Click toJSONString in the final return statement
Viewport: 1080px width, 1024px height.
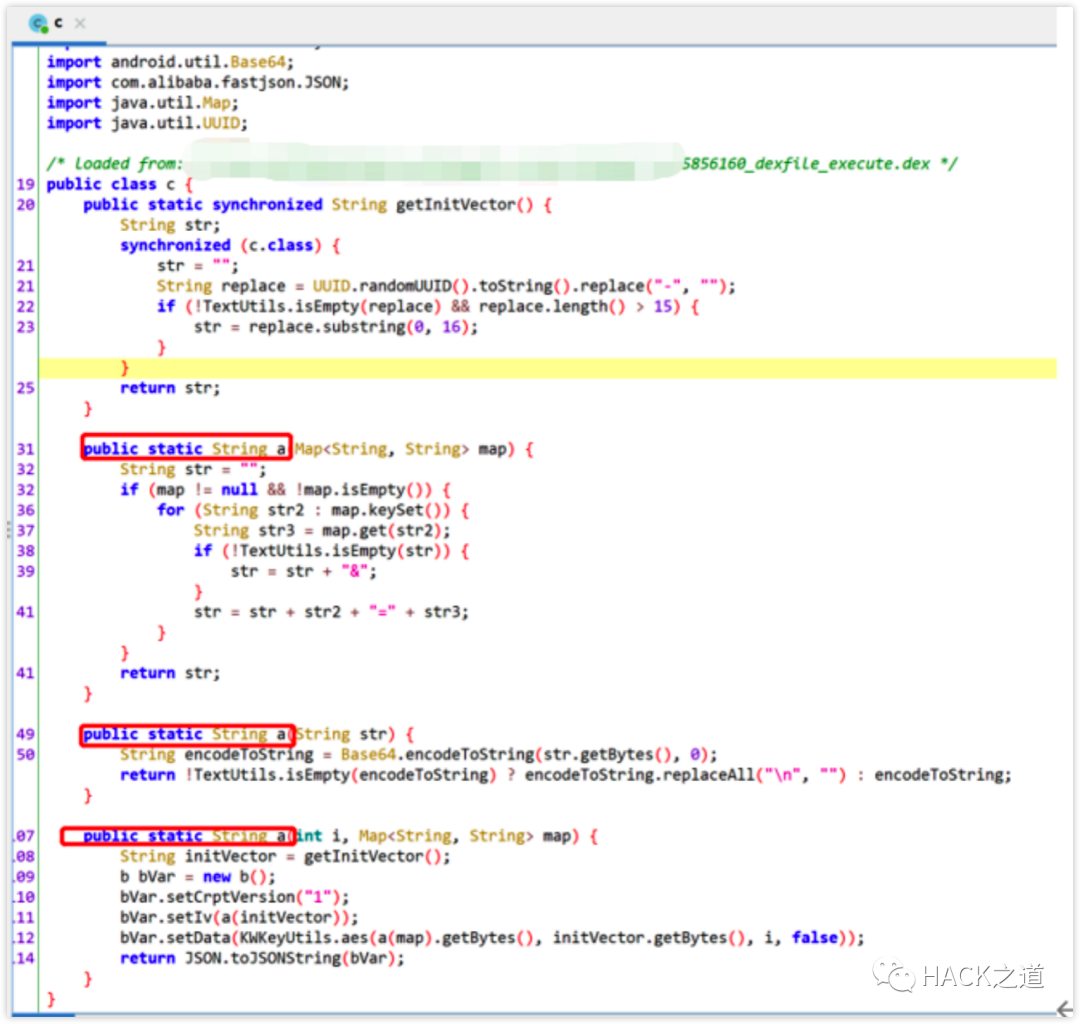[274, 958]
